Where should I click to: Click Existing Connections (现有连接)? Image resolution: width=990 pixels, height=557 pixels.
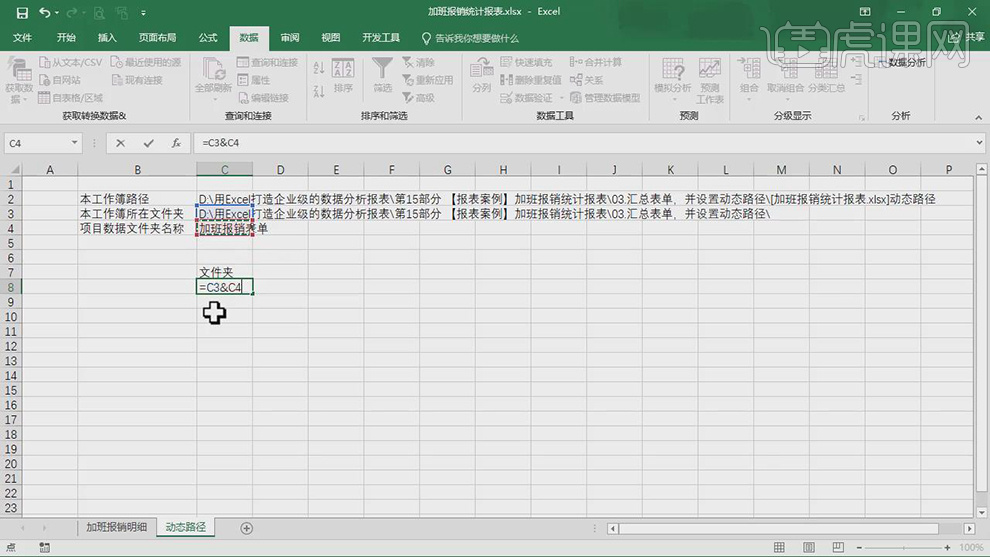pyautogui.click(x=138, y=80)
